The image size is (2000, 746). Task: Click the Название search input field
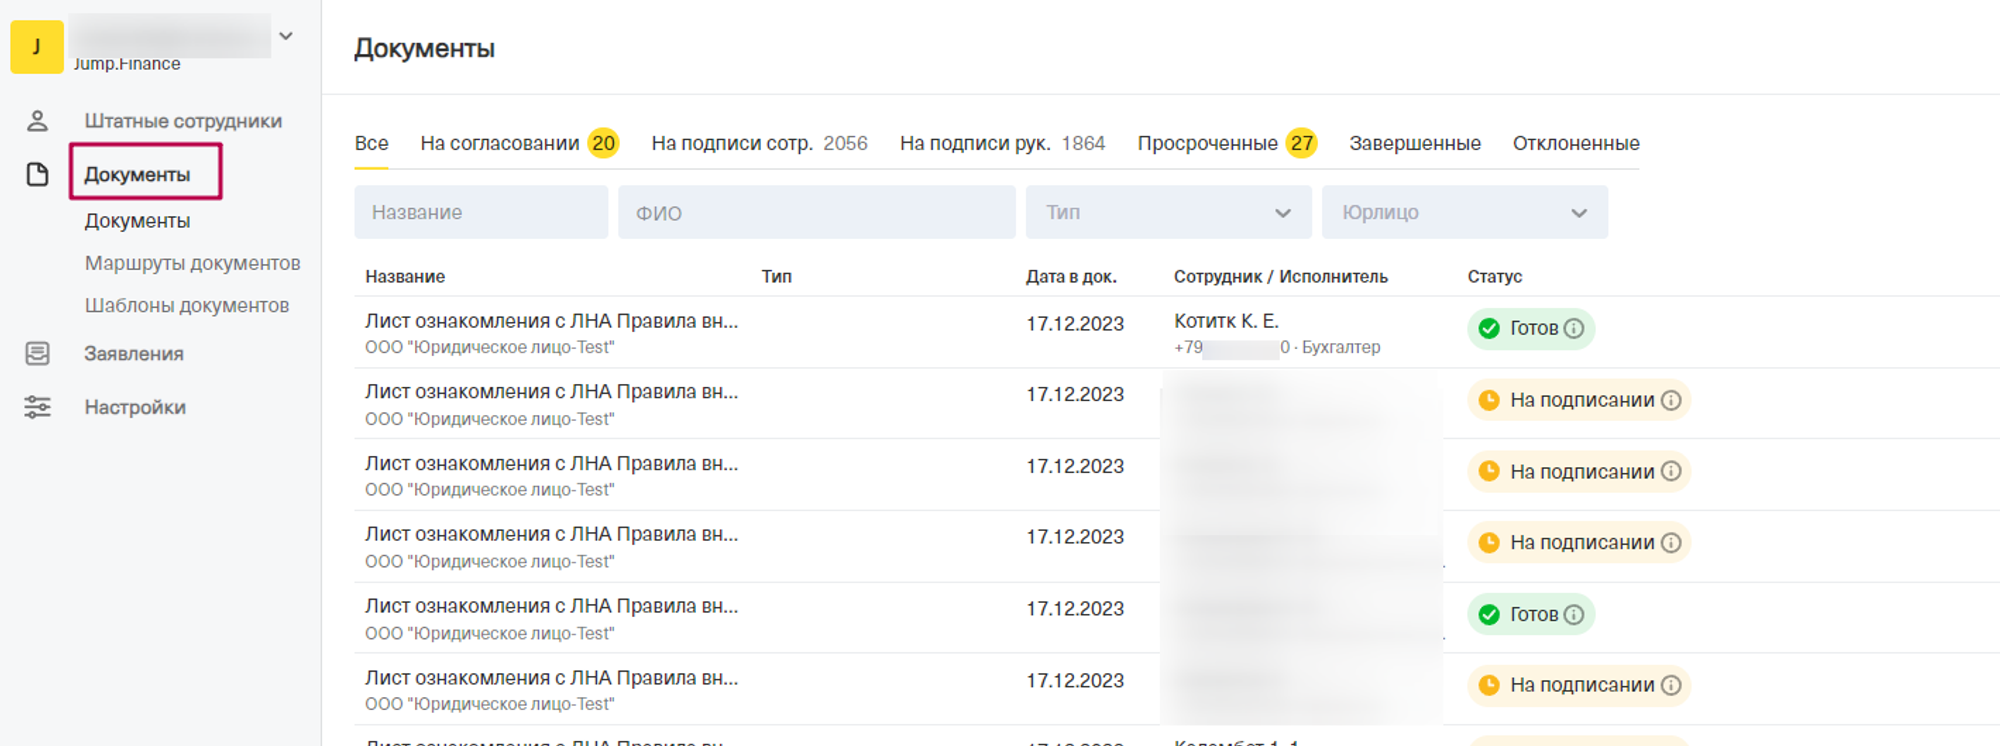[480, 212]
